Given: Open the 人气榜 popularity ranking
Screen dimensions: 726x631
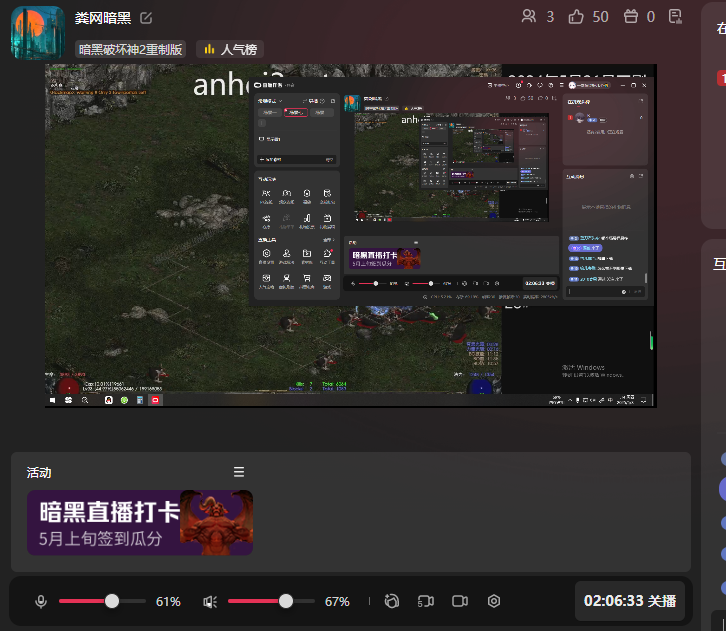Looking at the screenshot, I should click(x=230, y=49).
